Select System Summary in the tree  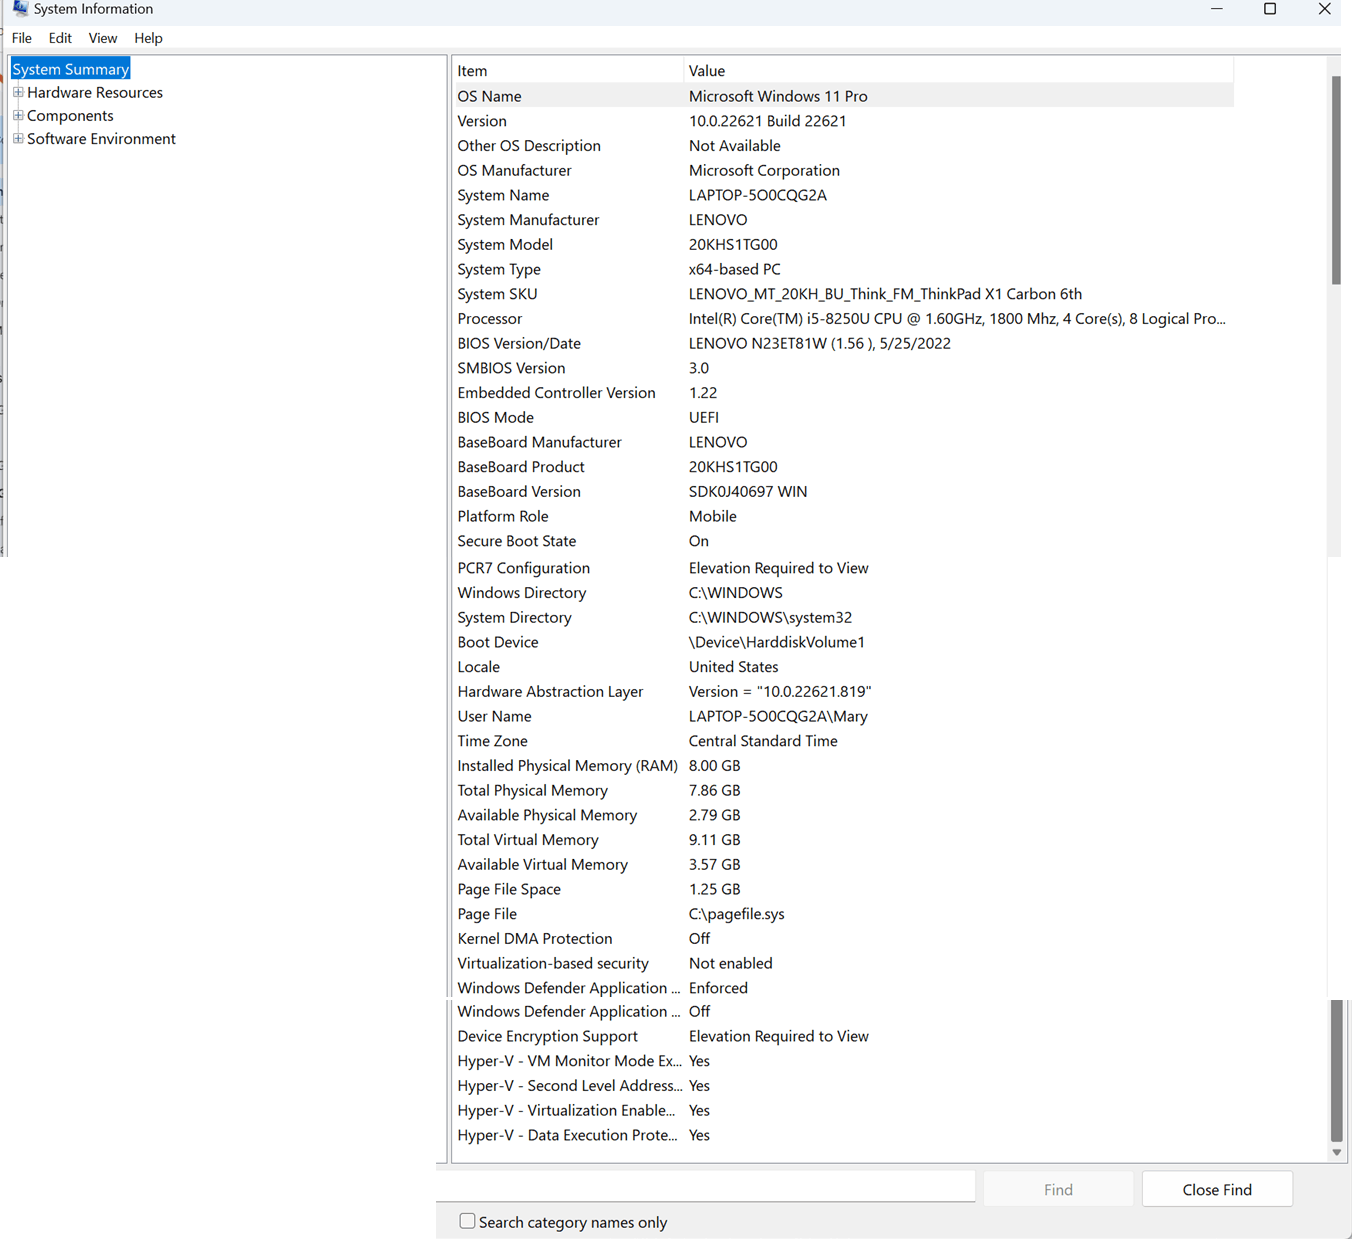pyautogui.click(x=70, y=69)
